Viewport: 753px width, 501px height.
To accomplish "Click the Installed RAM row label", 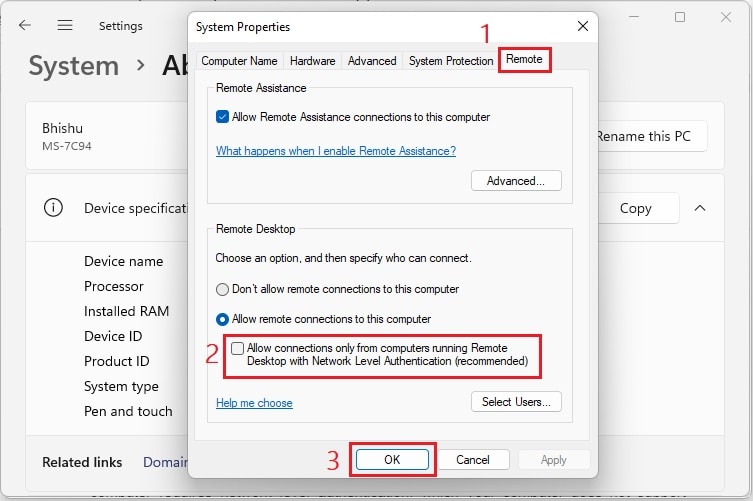I will [x=126, y=311].
